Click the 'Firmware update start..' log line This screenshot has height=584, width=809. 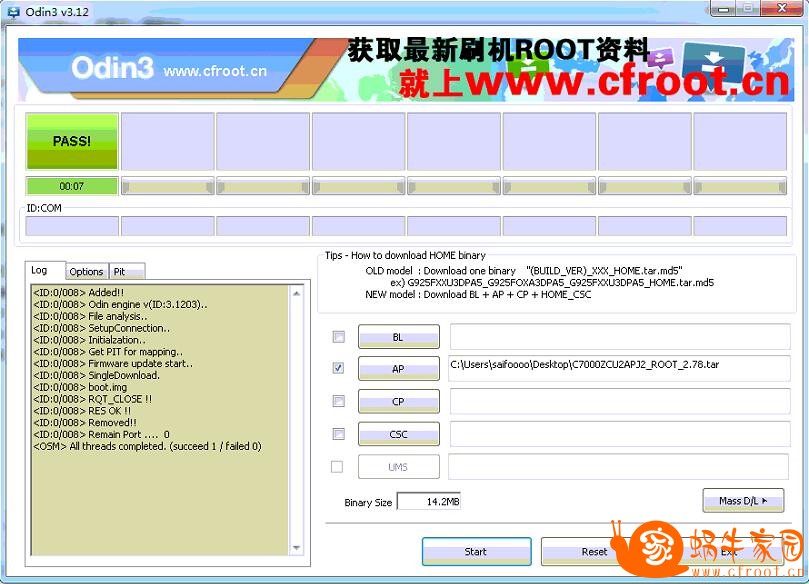(x=114, y=363)
